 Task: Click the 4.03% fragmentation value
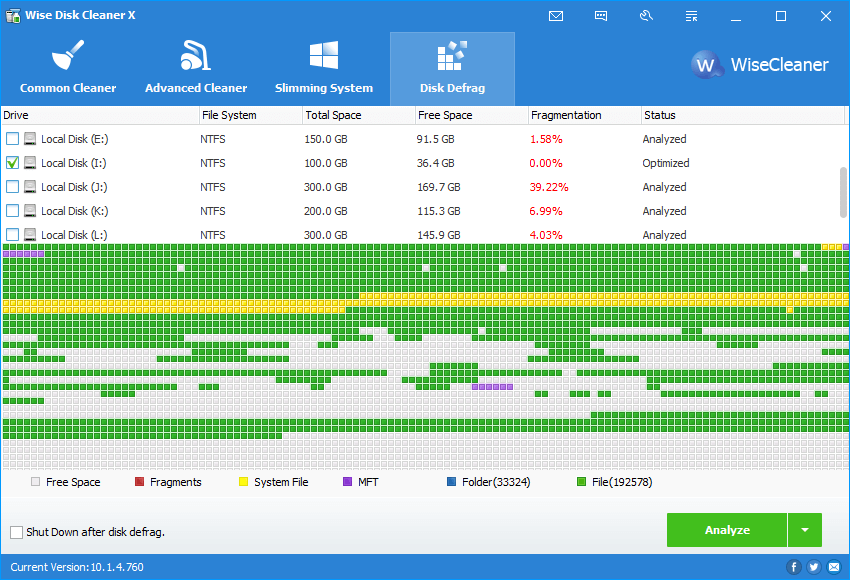point(546,235)
